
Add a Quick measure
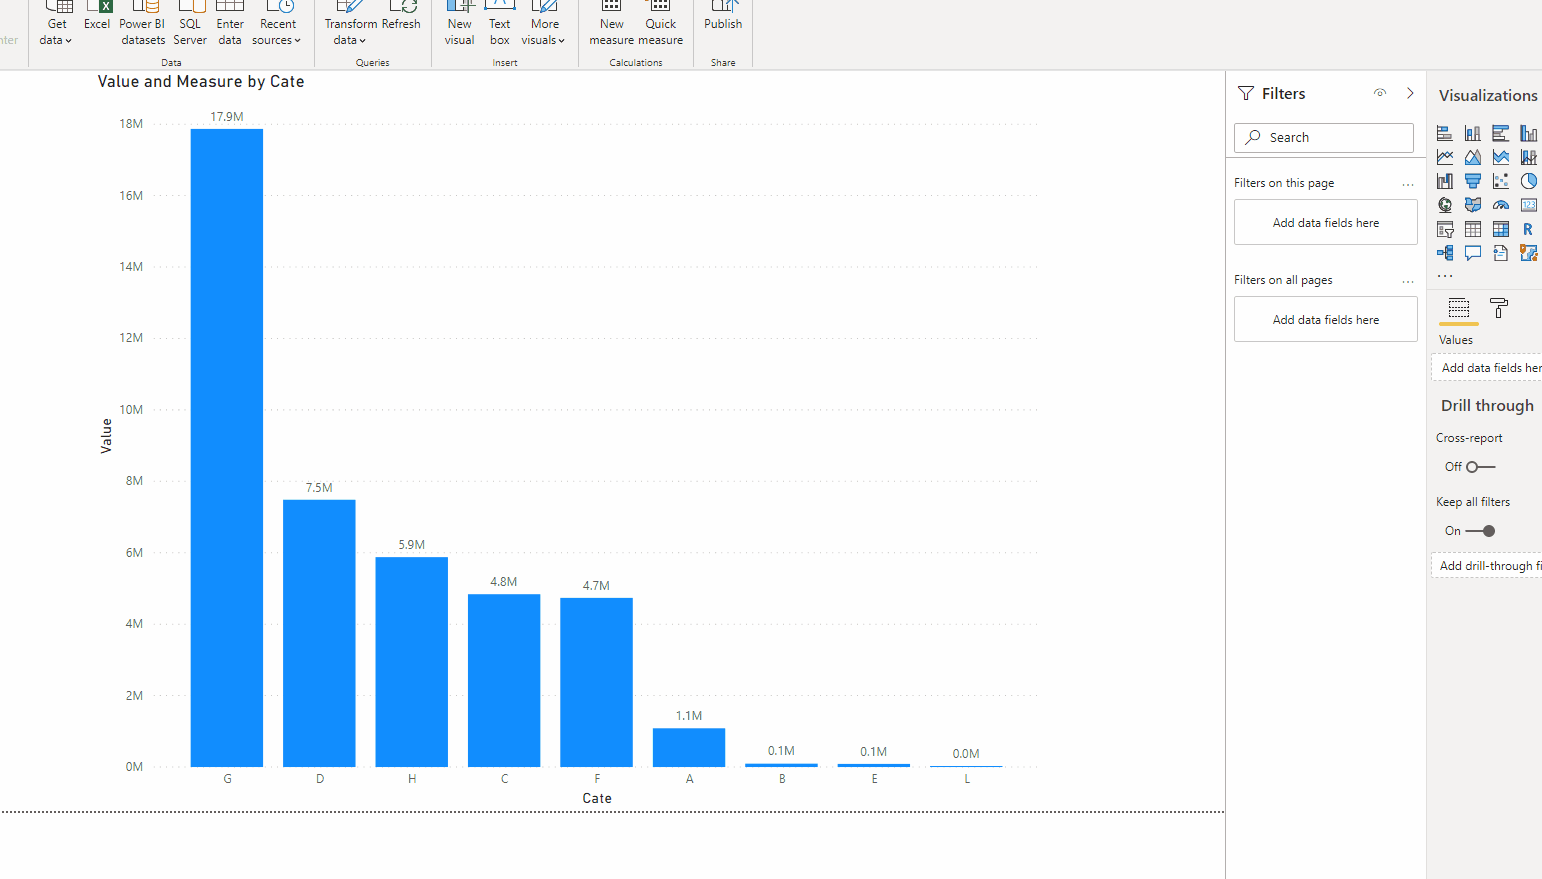pos(661,24)
